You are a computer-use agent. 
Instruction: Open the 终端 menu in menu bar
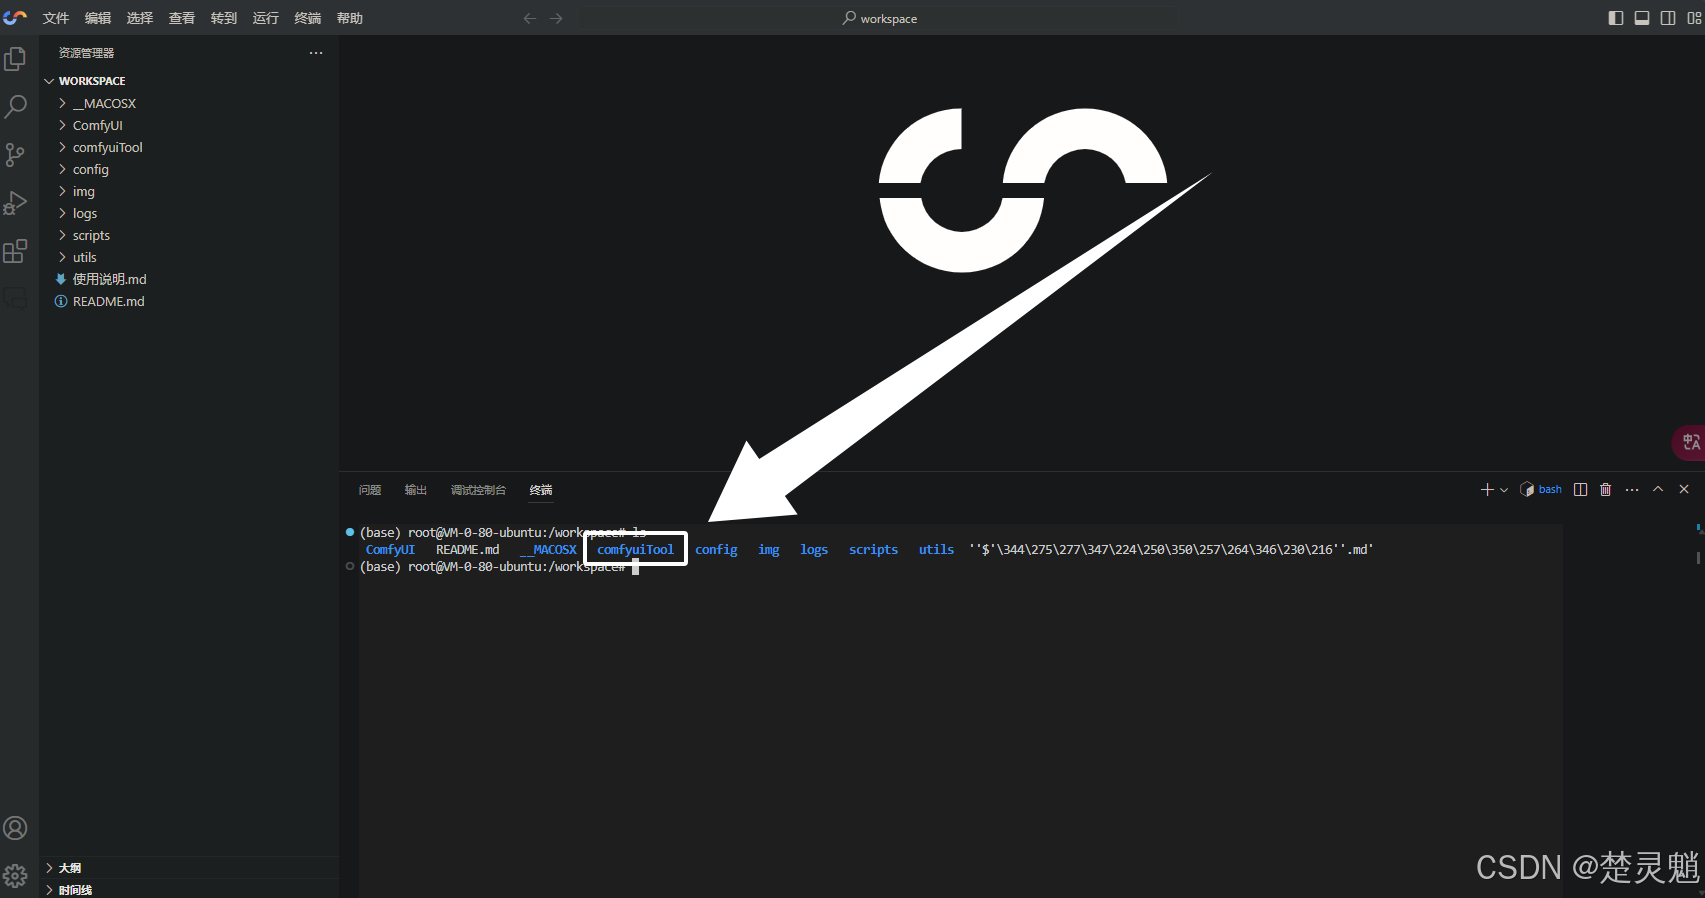[x=308, y=18]
